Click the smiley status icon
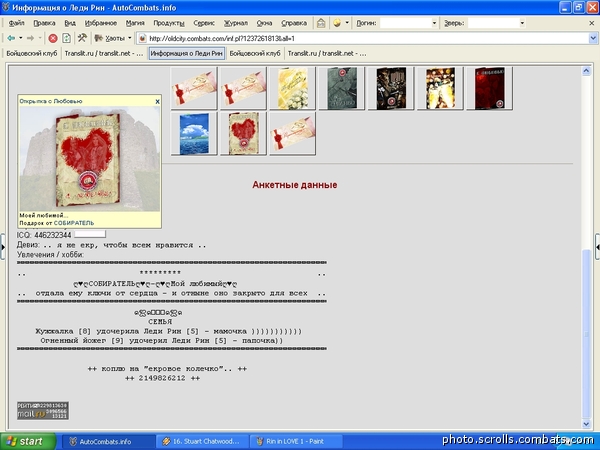The height and width of the screenshot is (450, 600). 337,23
